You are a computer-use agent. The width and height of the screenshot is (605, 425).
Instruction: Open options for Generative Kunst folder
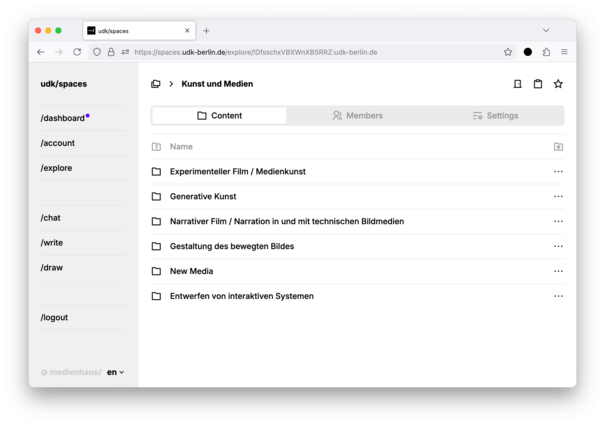pyautogui.click(x=558, y=196)
